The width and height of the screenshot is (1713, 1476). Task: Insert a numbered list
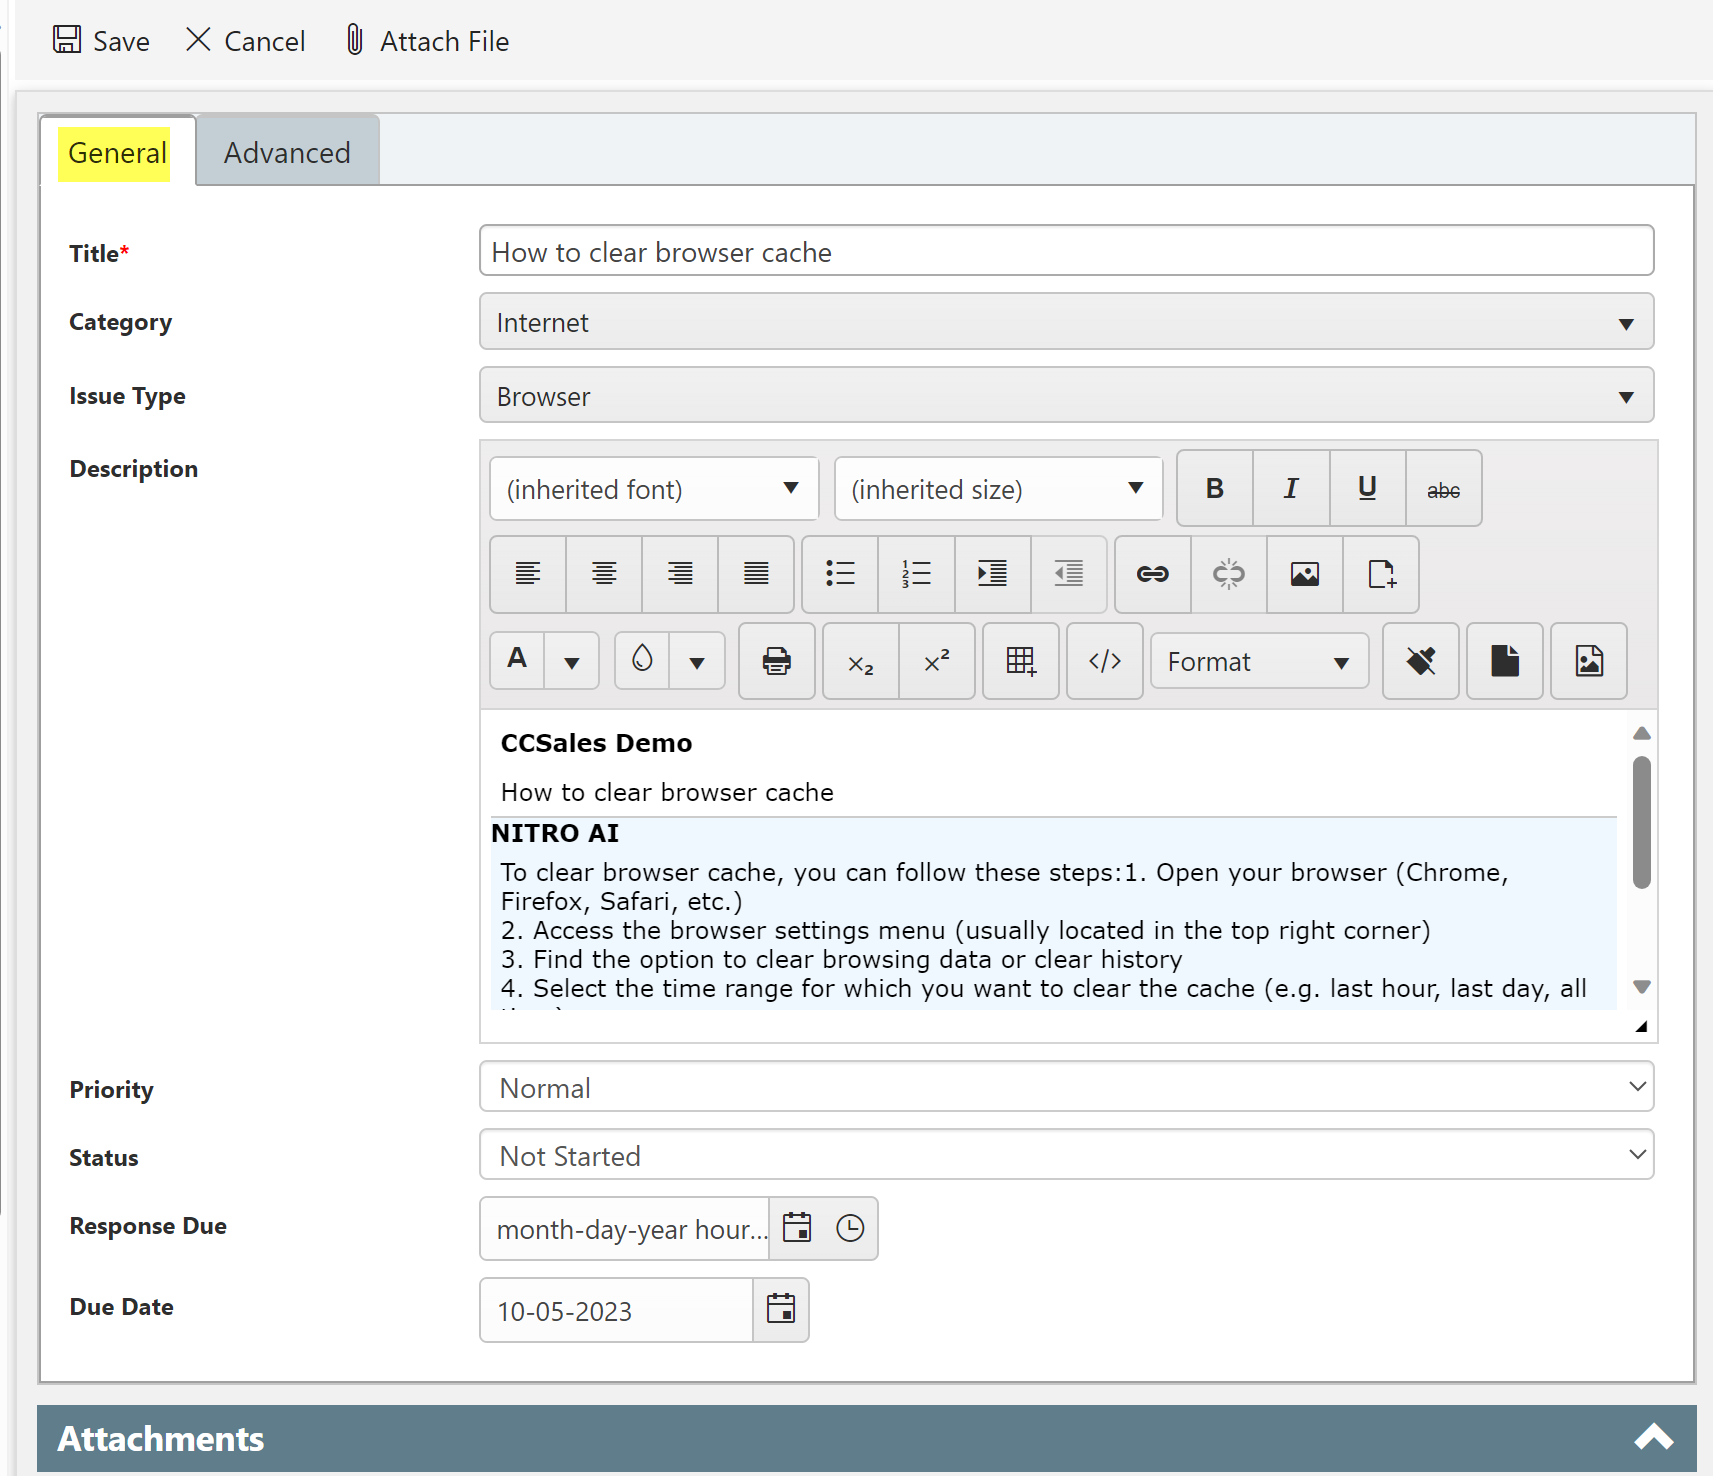[916, 574]
